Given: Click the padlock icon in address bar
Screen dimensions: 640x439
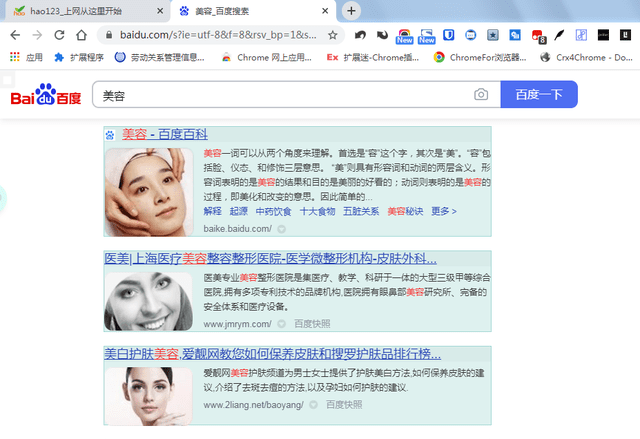Looking at the screenshot, I should (109, 35).
